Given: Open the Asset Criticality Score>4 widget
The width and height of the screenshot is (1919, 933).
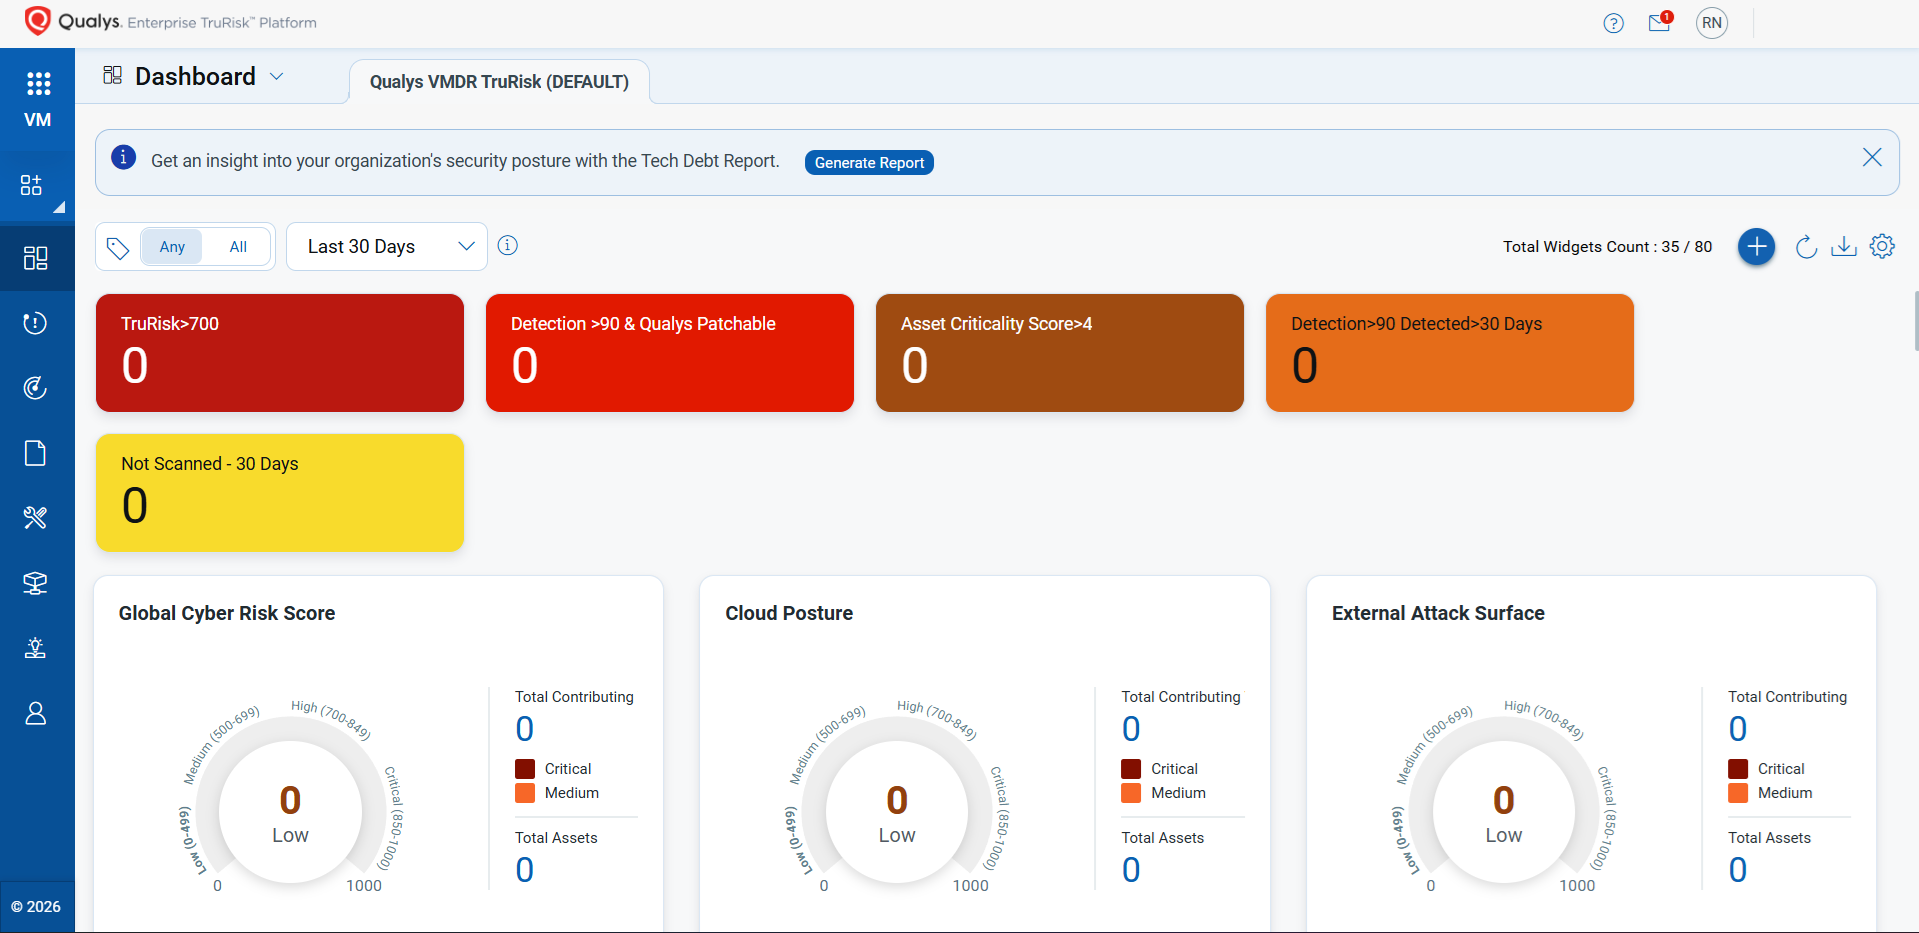Looking at the screenshot, I should [x=1060, y=353].
